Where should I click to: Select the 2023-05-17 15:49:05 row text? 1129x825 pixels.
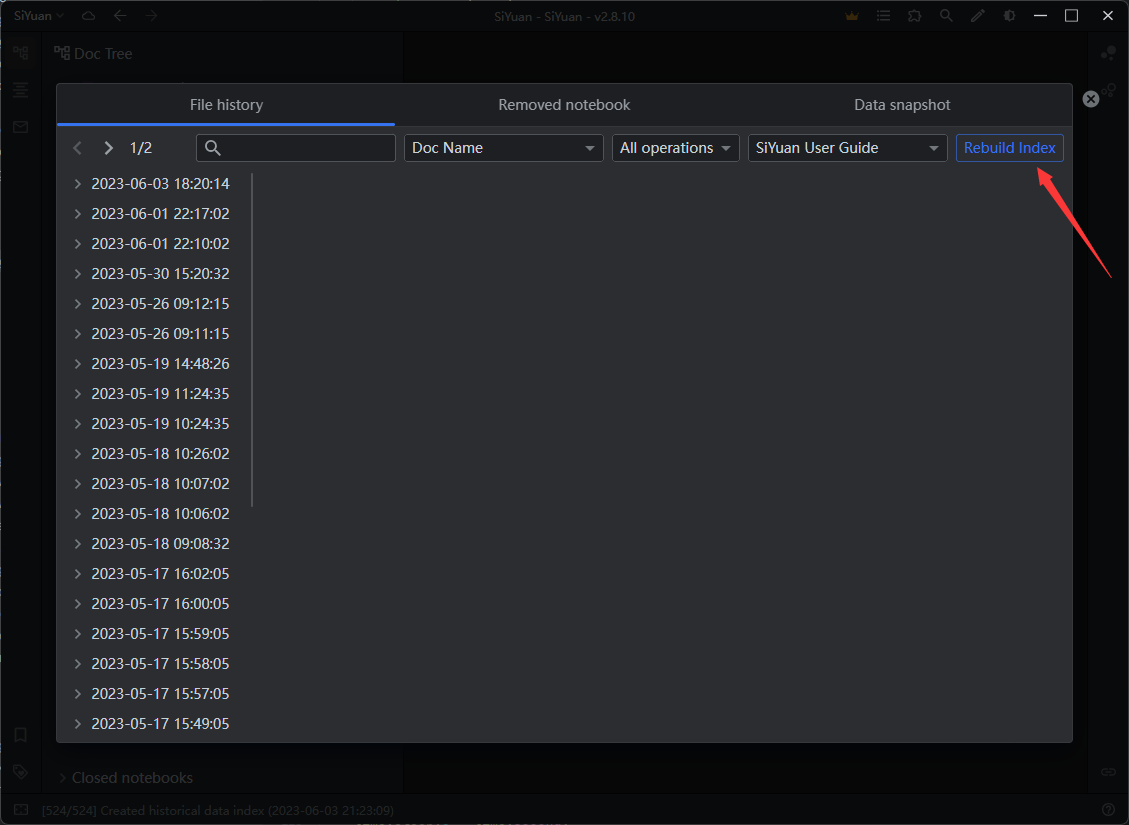pyautogui.click(x=160, y=723)
